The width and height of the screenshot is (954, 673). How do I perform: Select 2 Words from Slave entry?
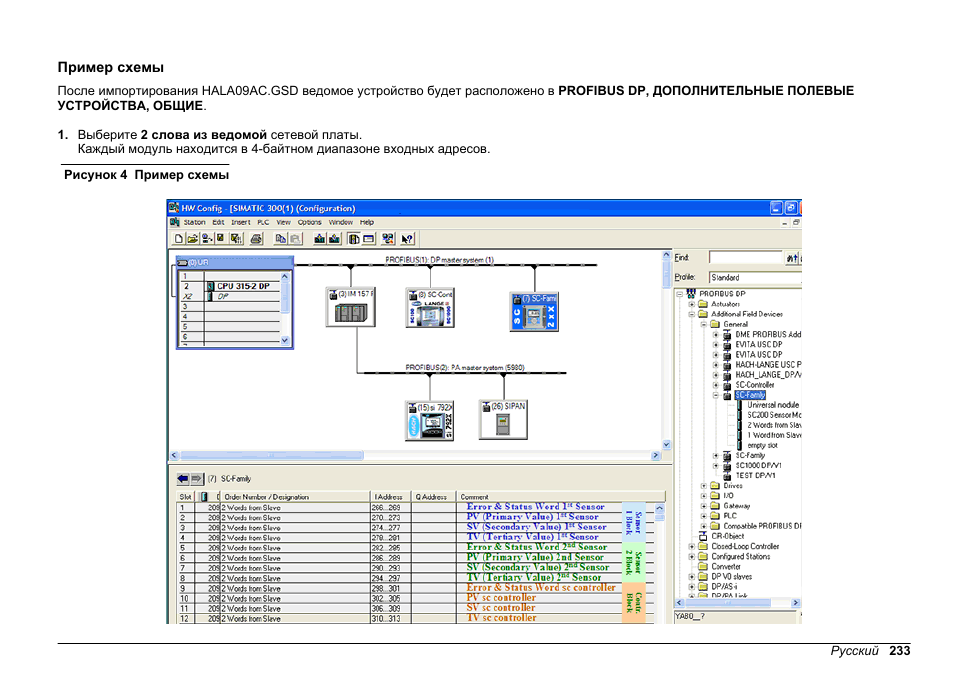(x=775, y=426)
